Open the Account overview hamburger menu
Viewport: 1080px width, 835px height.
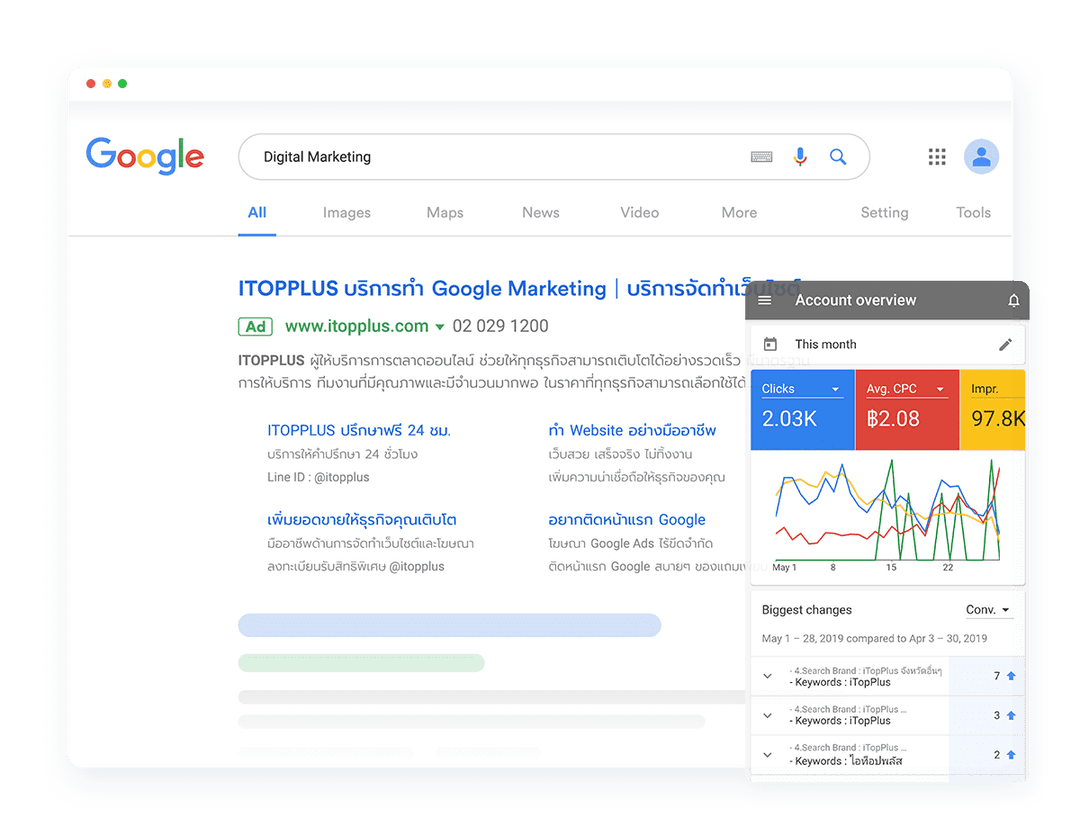pyautogui.click(x=765, y=300)
